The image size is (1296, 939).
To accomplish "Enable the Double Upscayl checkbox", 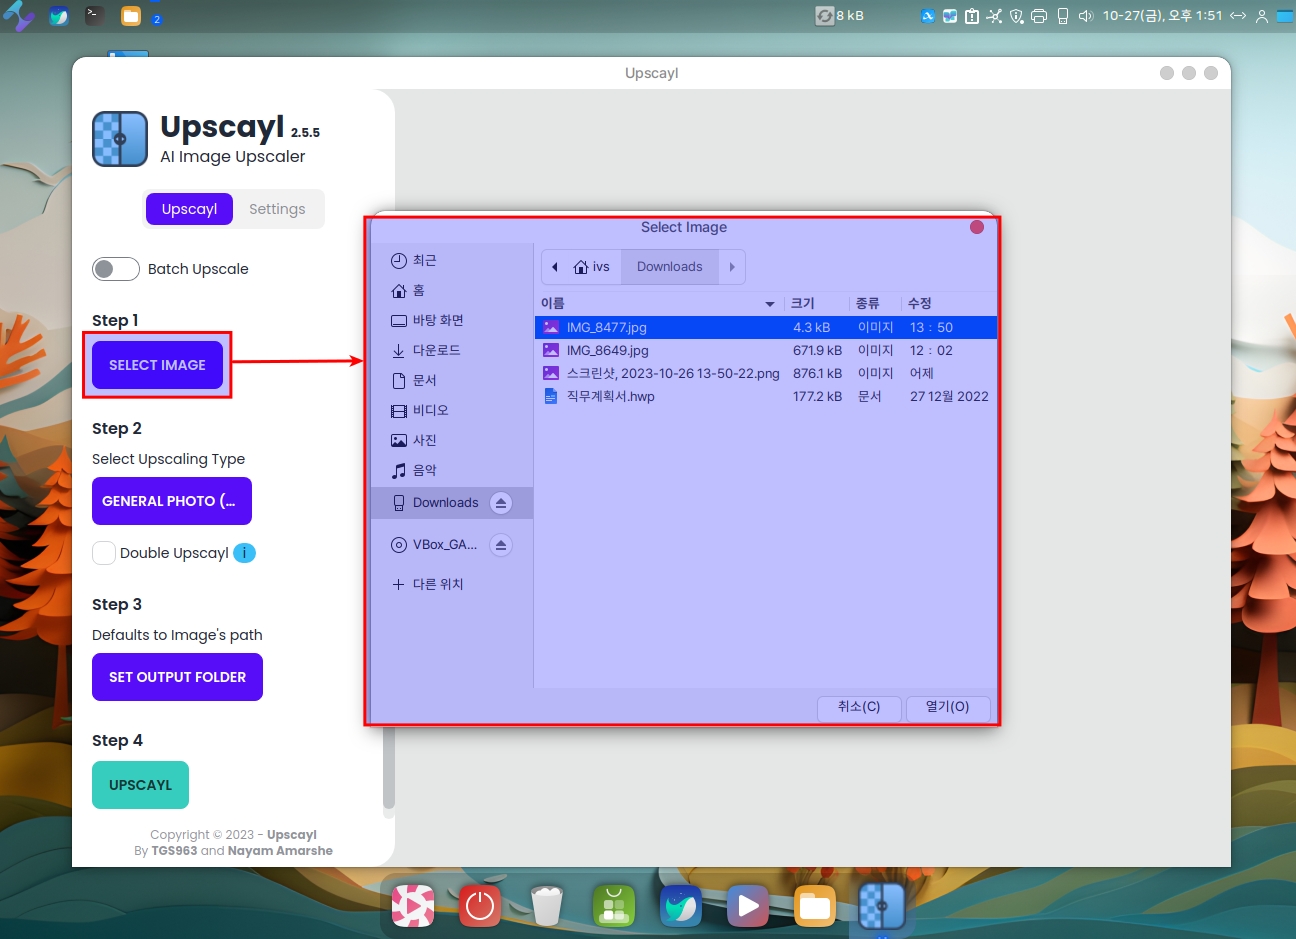I will (104, 553).
